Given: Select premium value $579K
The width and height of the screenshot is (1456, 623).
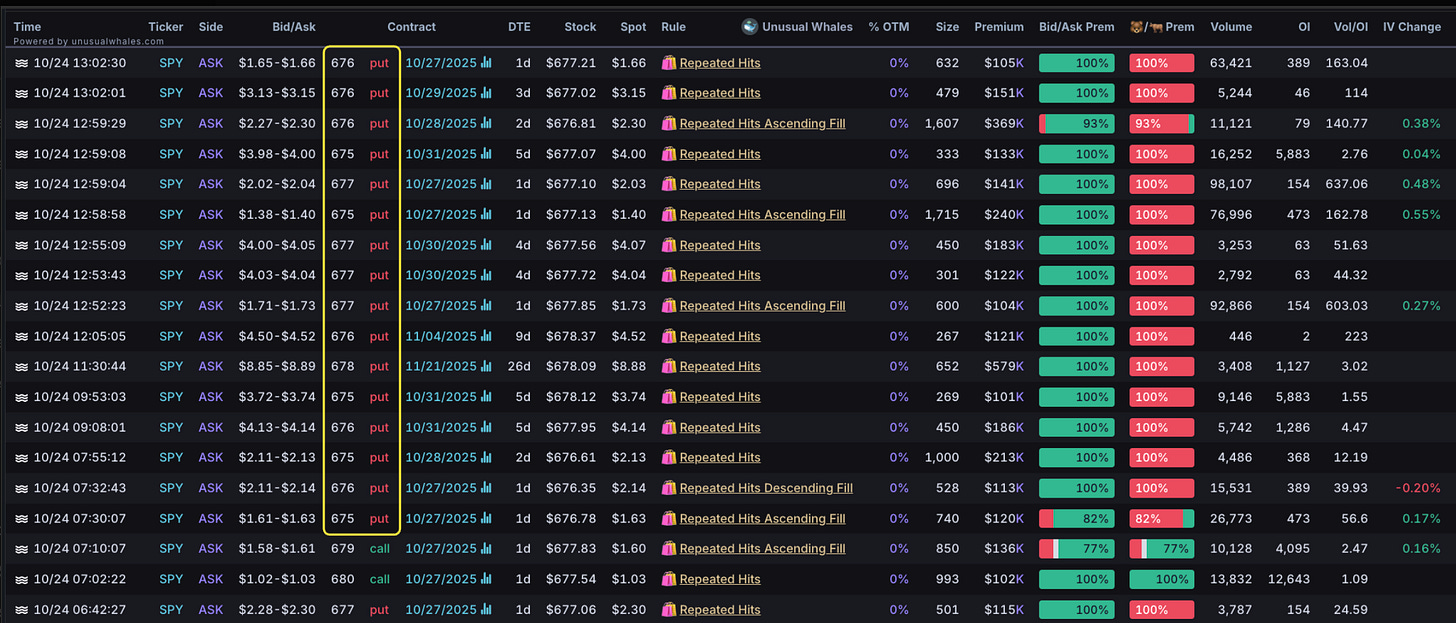Looking at the screenshot, I should (x=1004, y=367).
